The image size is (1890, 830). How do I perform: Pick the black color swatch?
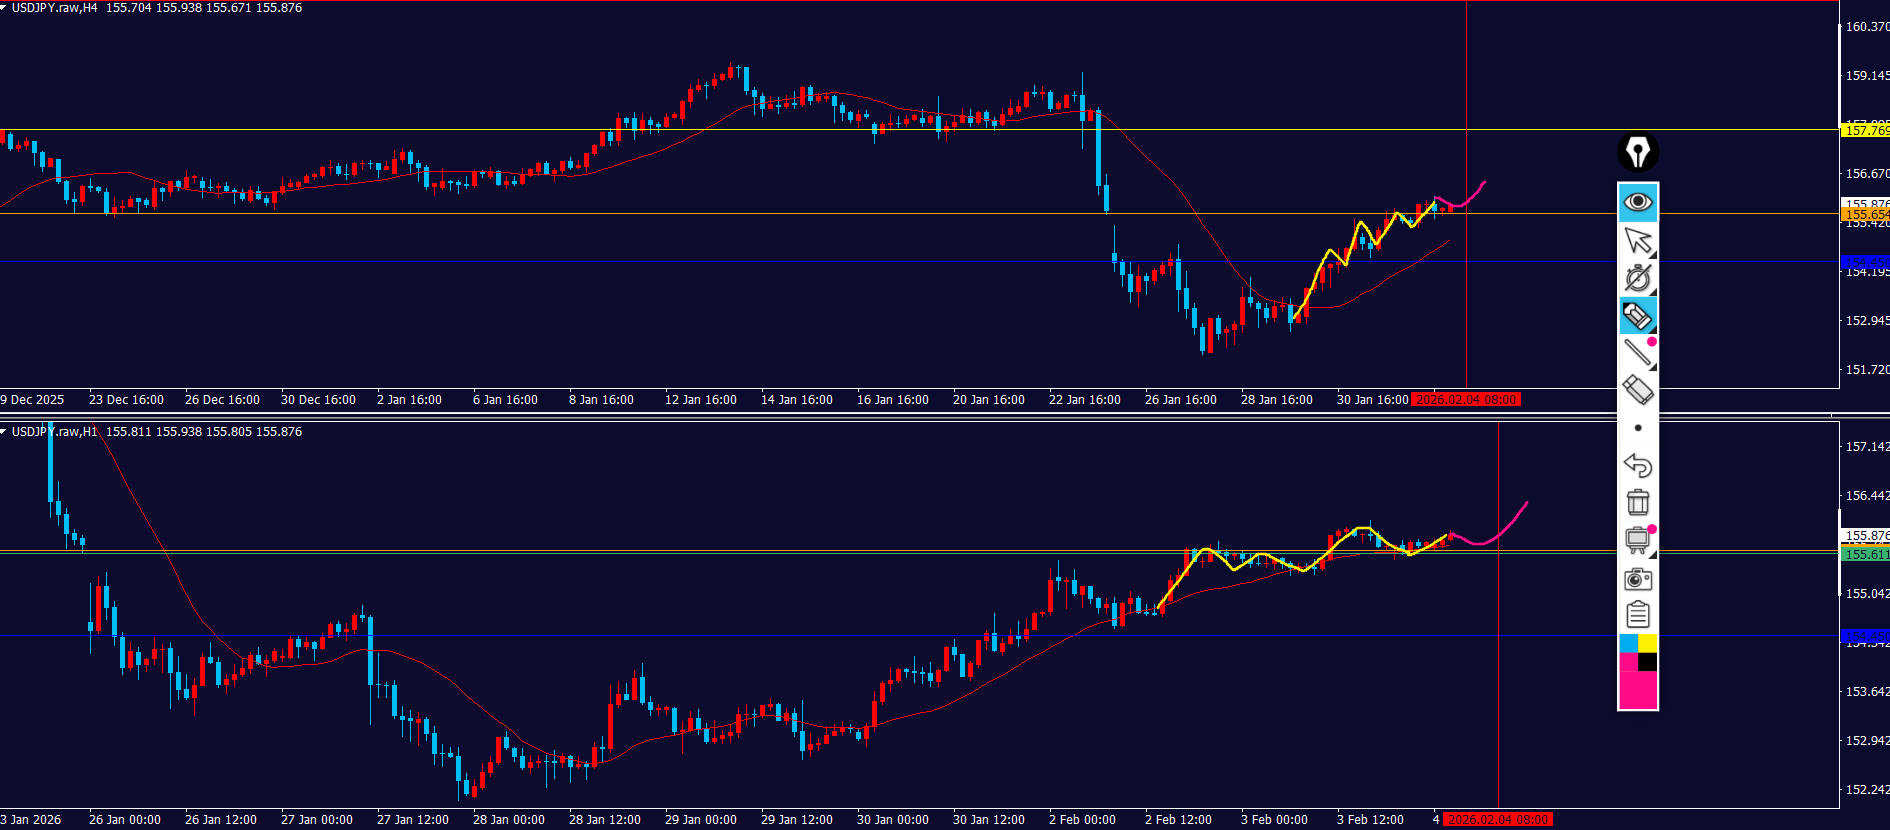coord(1647,662)
